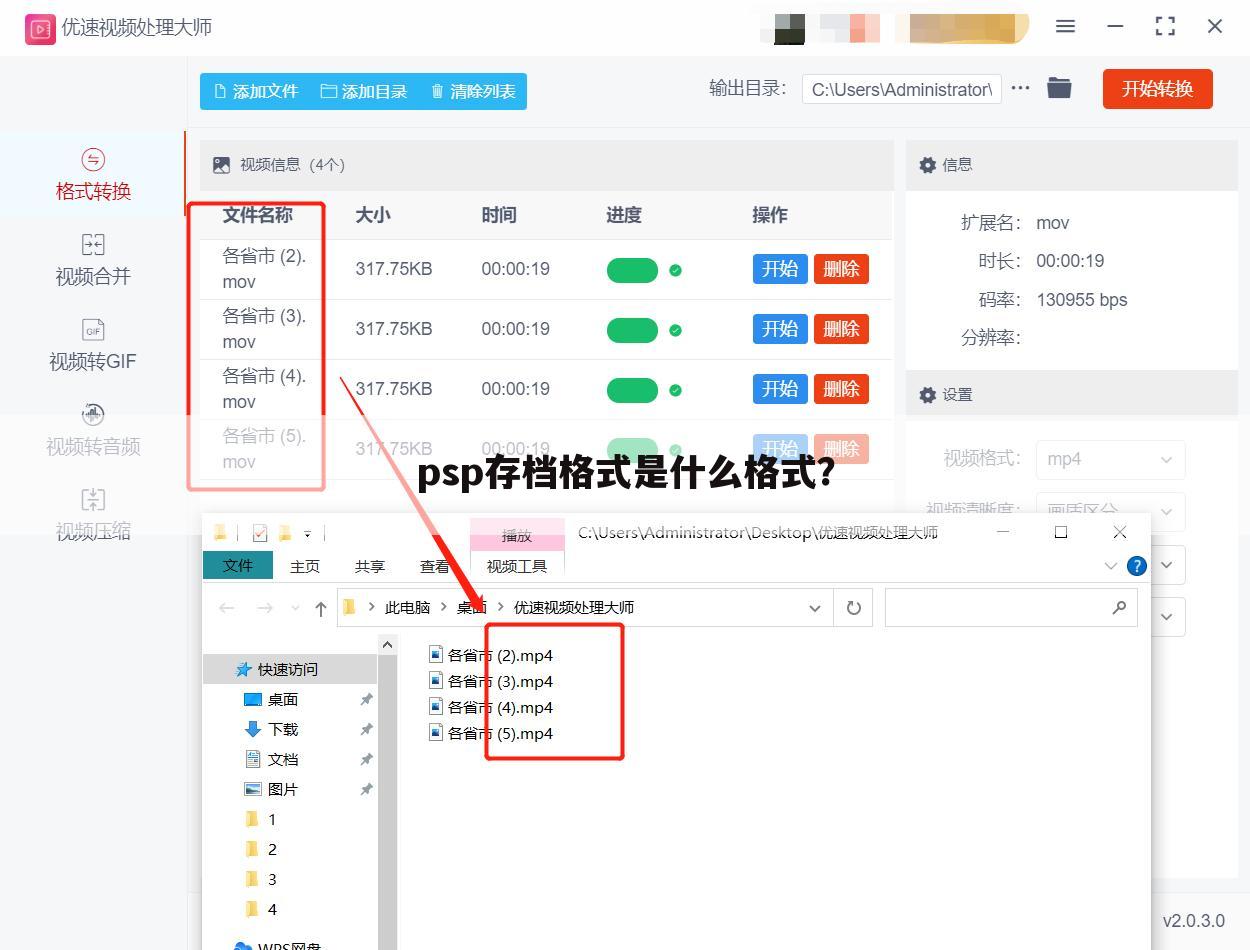Select file 各省市 (5).mp4
The image size is (1250, 950).
click(x=491, y=733)
